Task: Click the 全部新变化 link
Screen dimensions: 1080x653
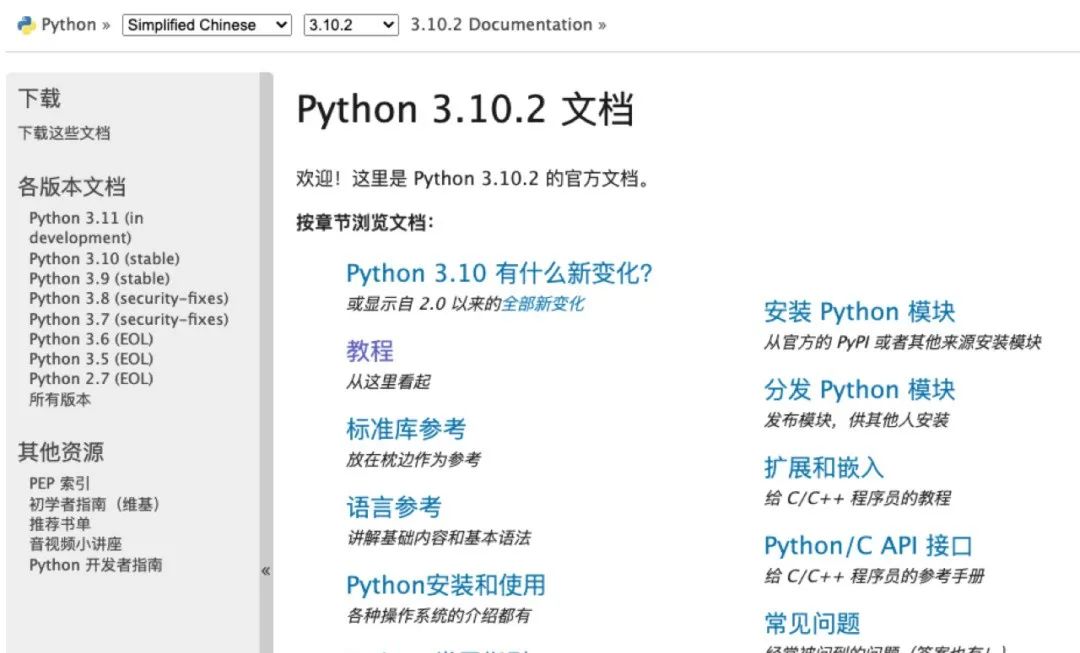Action: [x=543, y=304]
